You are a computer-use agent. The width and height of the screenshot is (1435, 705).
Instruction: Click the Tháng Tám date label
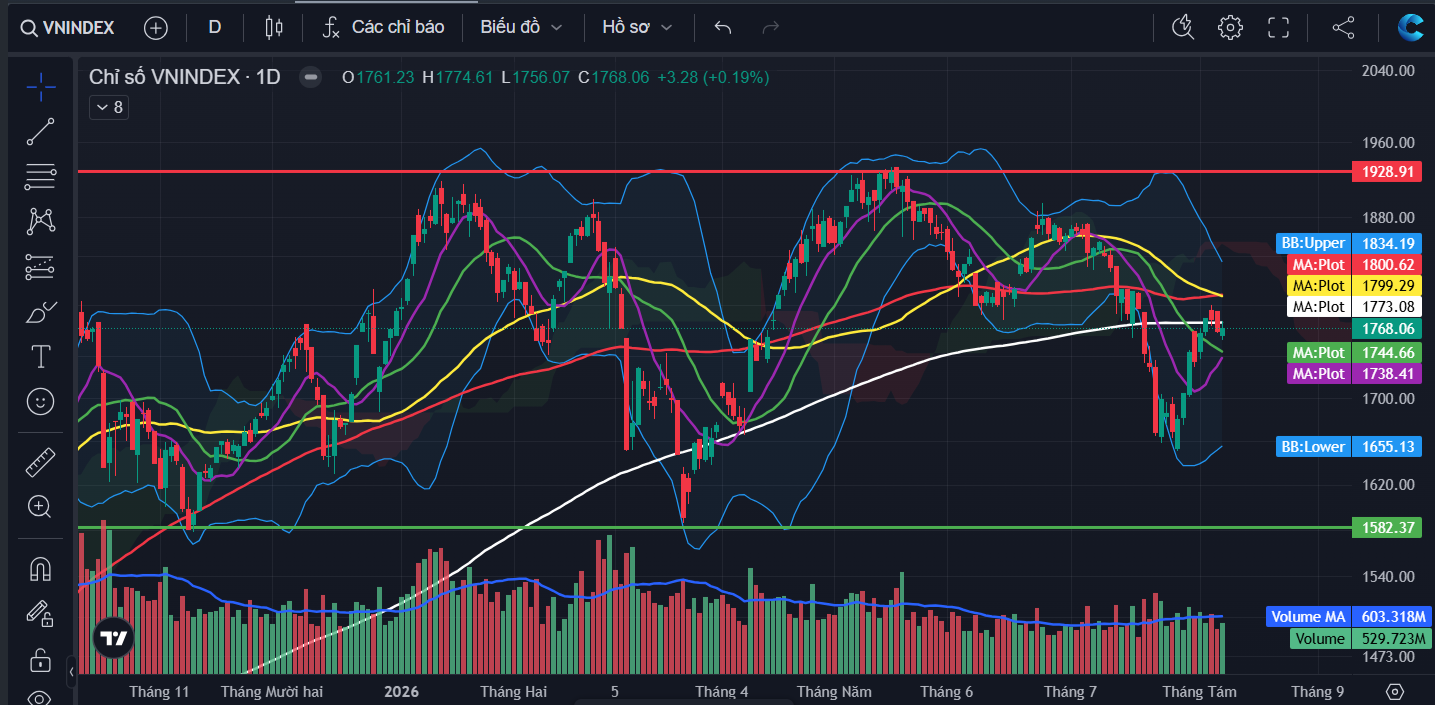point(1199,692)
